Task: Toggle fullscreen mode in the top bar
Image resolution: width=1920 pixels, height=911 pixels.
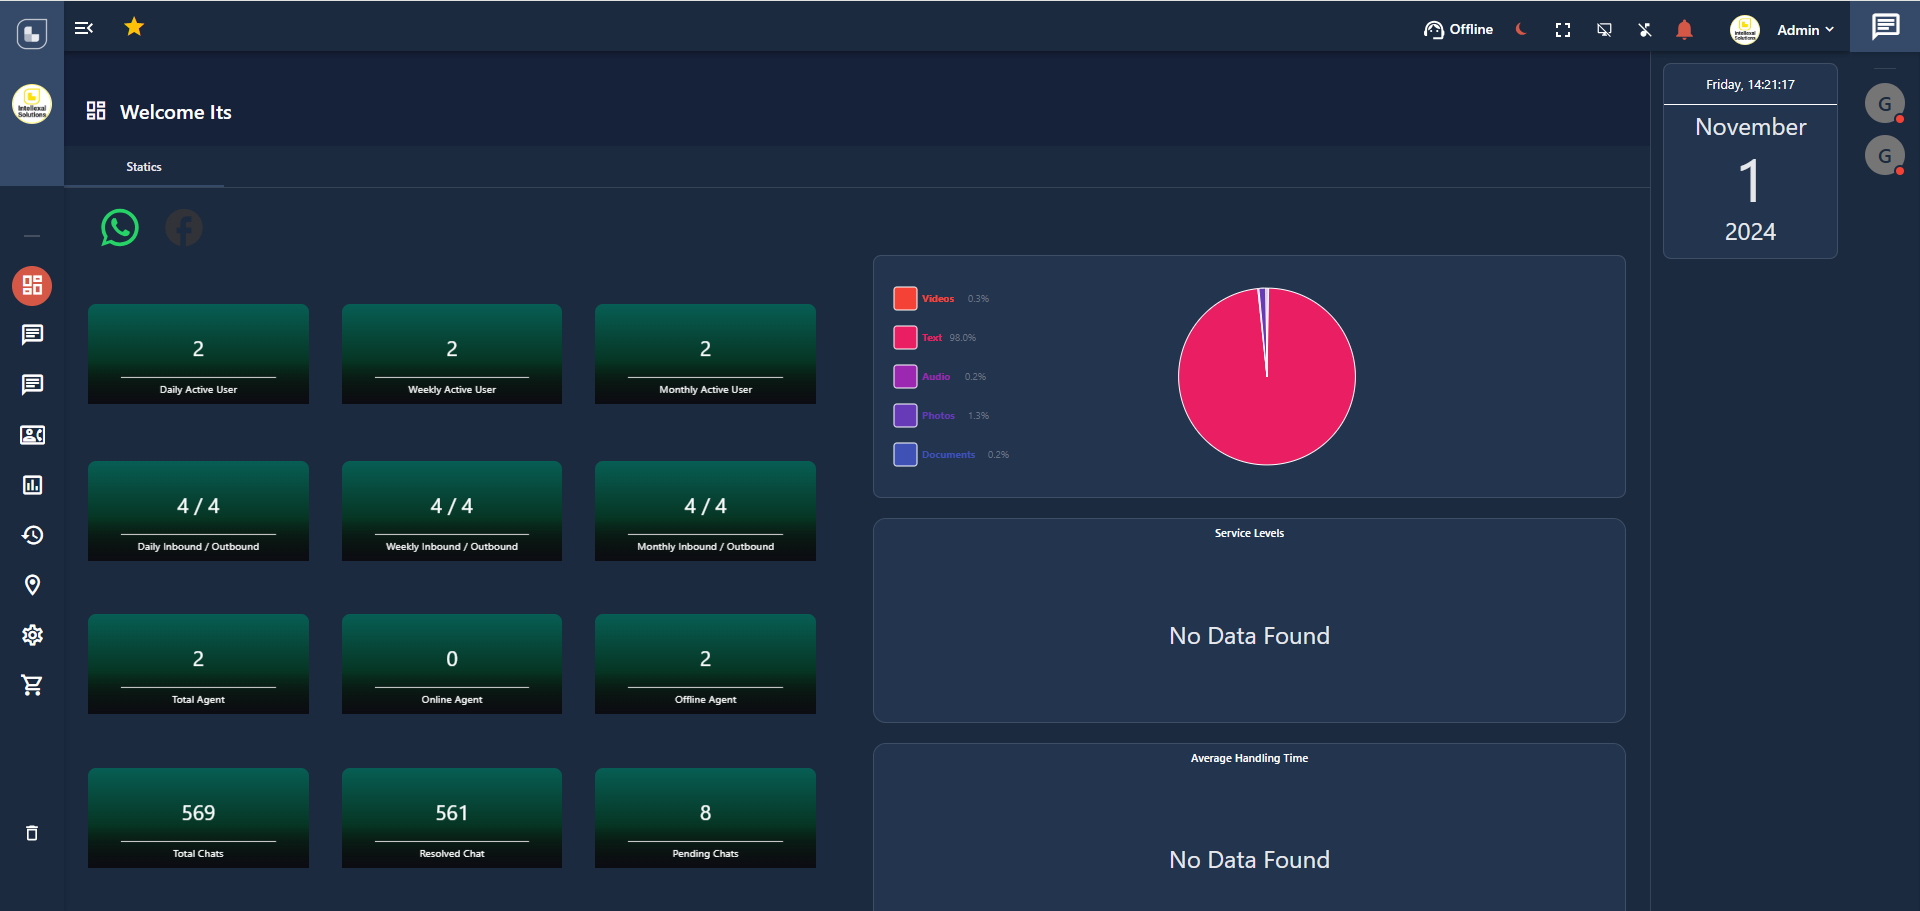Action: 1563,30
